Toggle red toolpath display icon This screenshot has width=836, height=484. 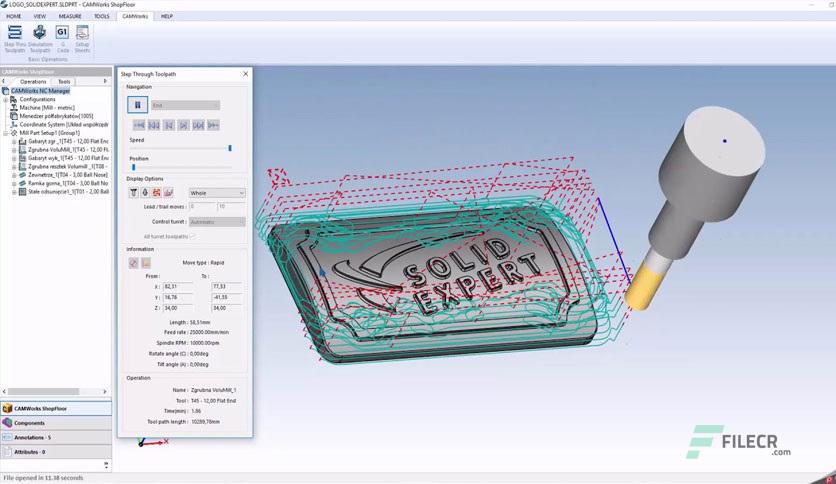157,193
